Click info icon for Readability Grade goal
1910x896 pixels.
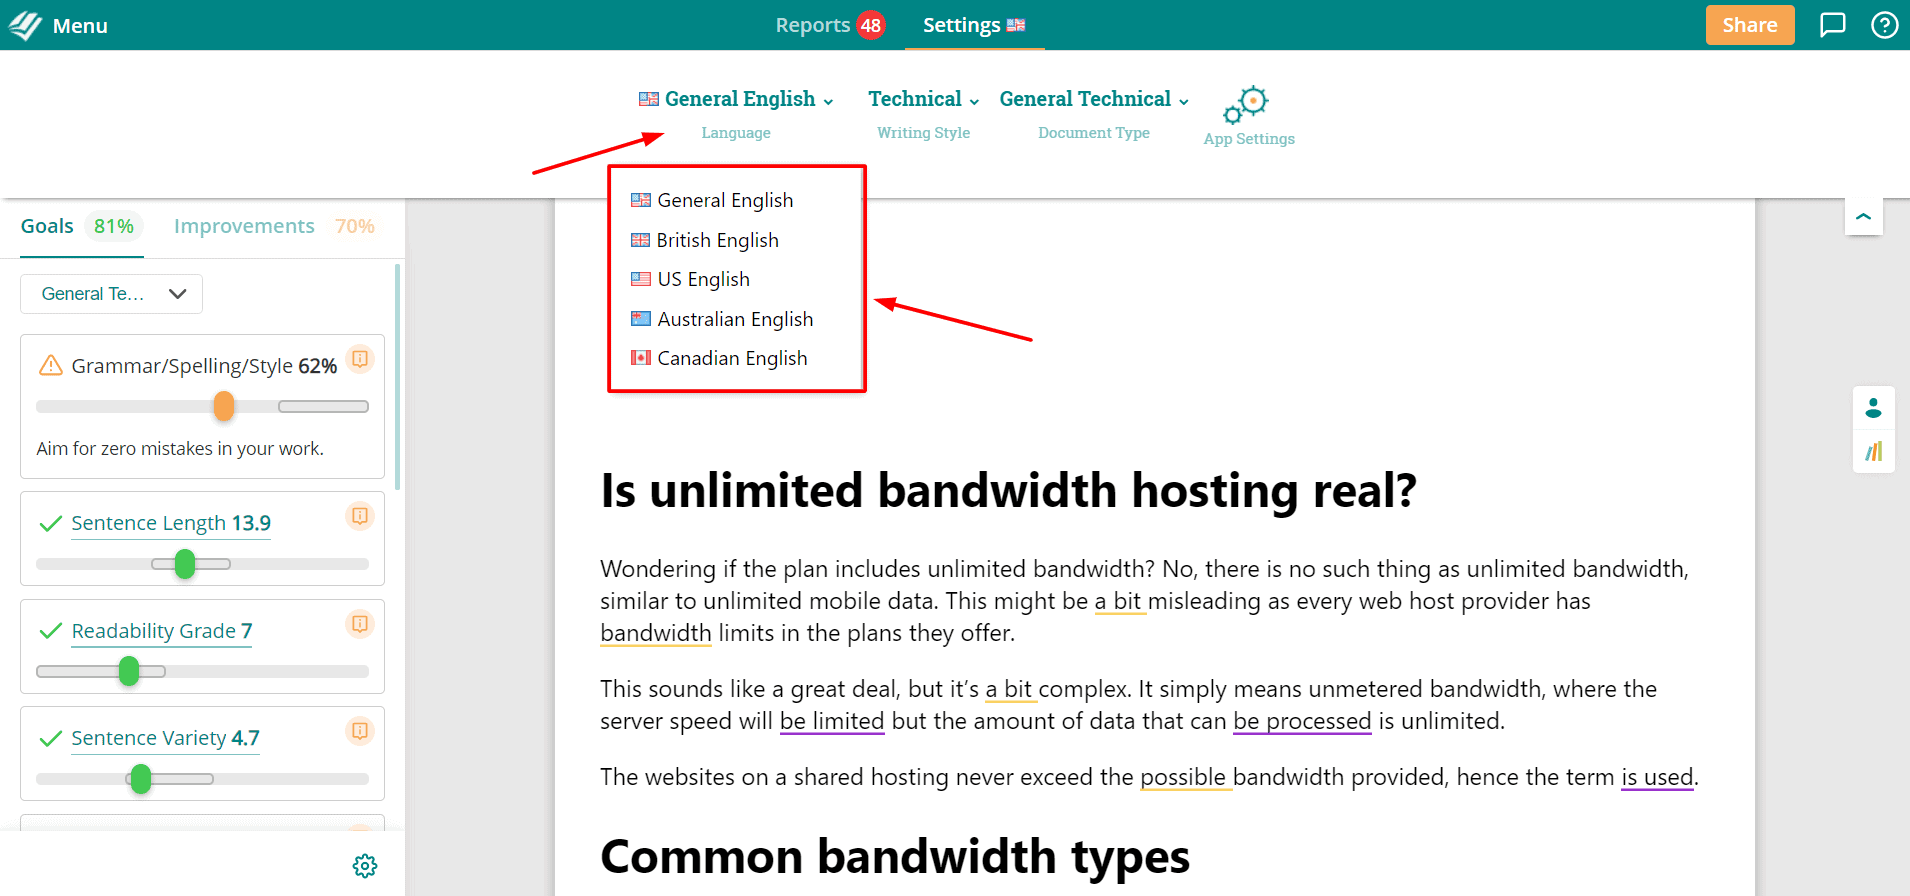tap(360, 624)
